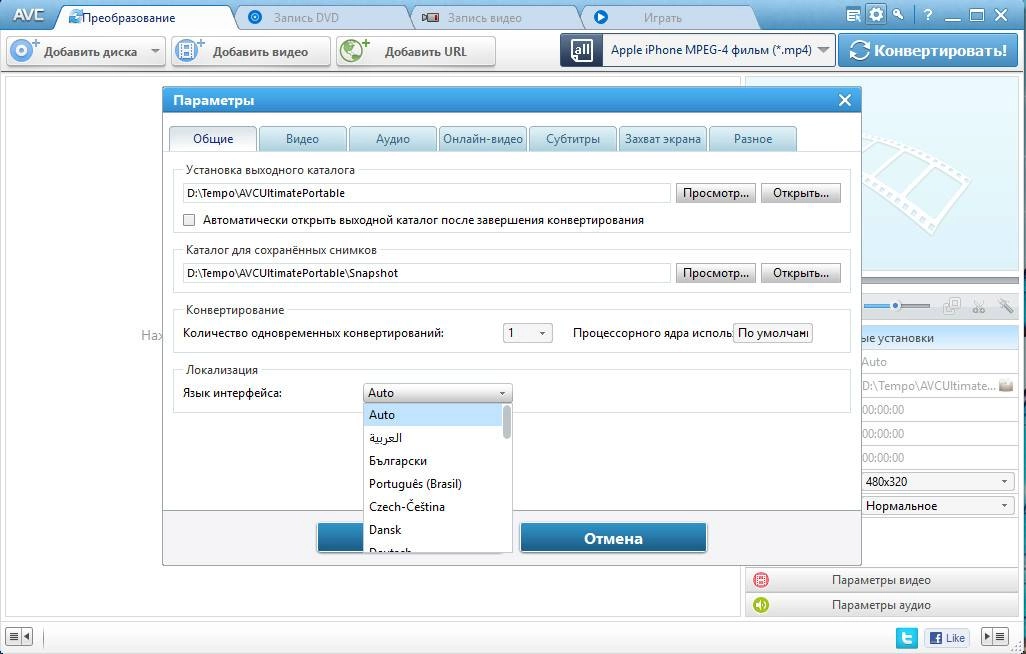Open the Разное settings tab
Screen dimensions: 1026x654
(753, 139)
